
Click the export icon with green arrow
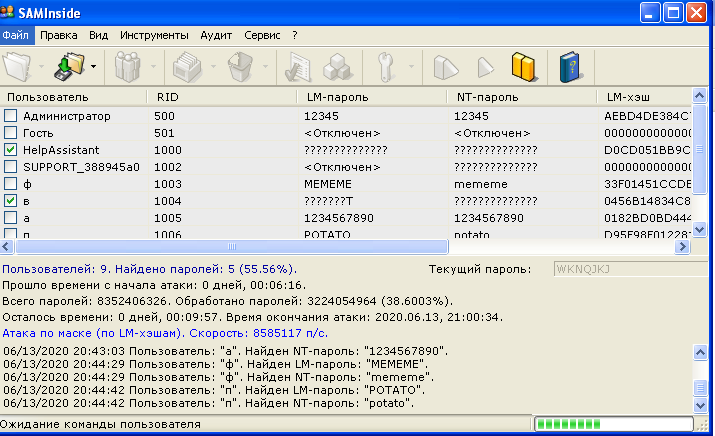pyautogui.click(x=69, y=67)
